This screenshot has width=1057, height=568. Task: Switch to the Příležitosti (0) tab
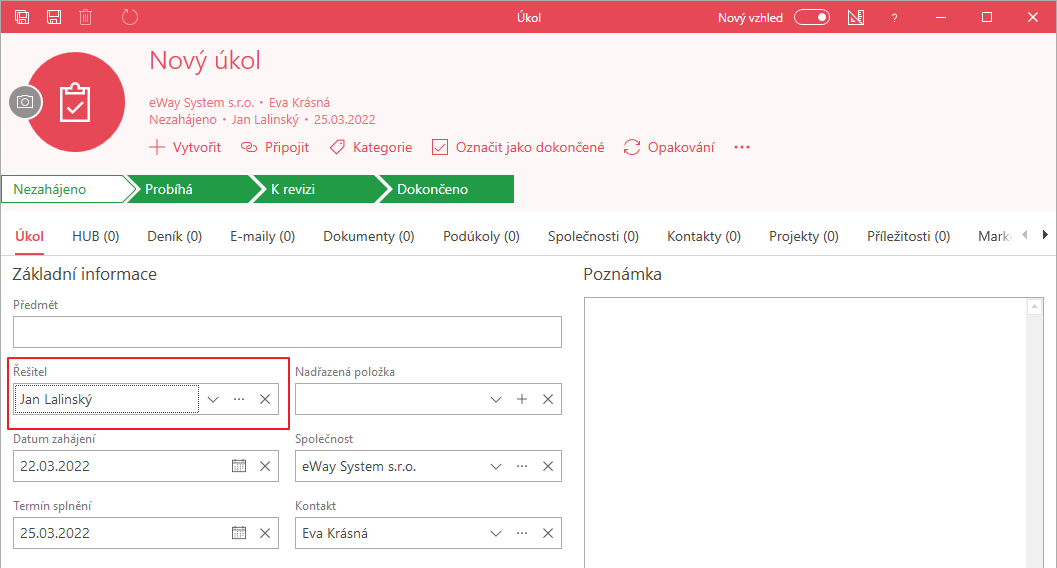(x=909, y=236)
